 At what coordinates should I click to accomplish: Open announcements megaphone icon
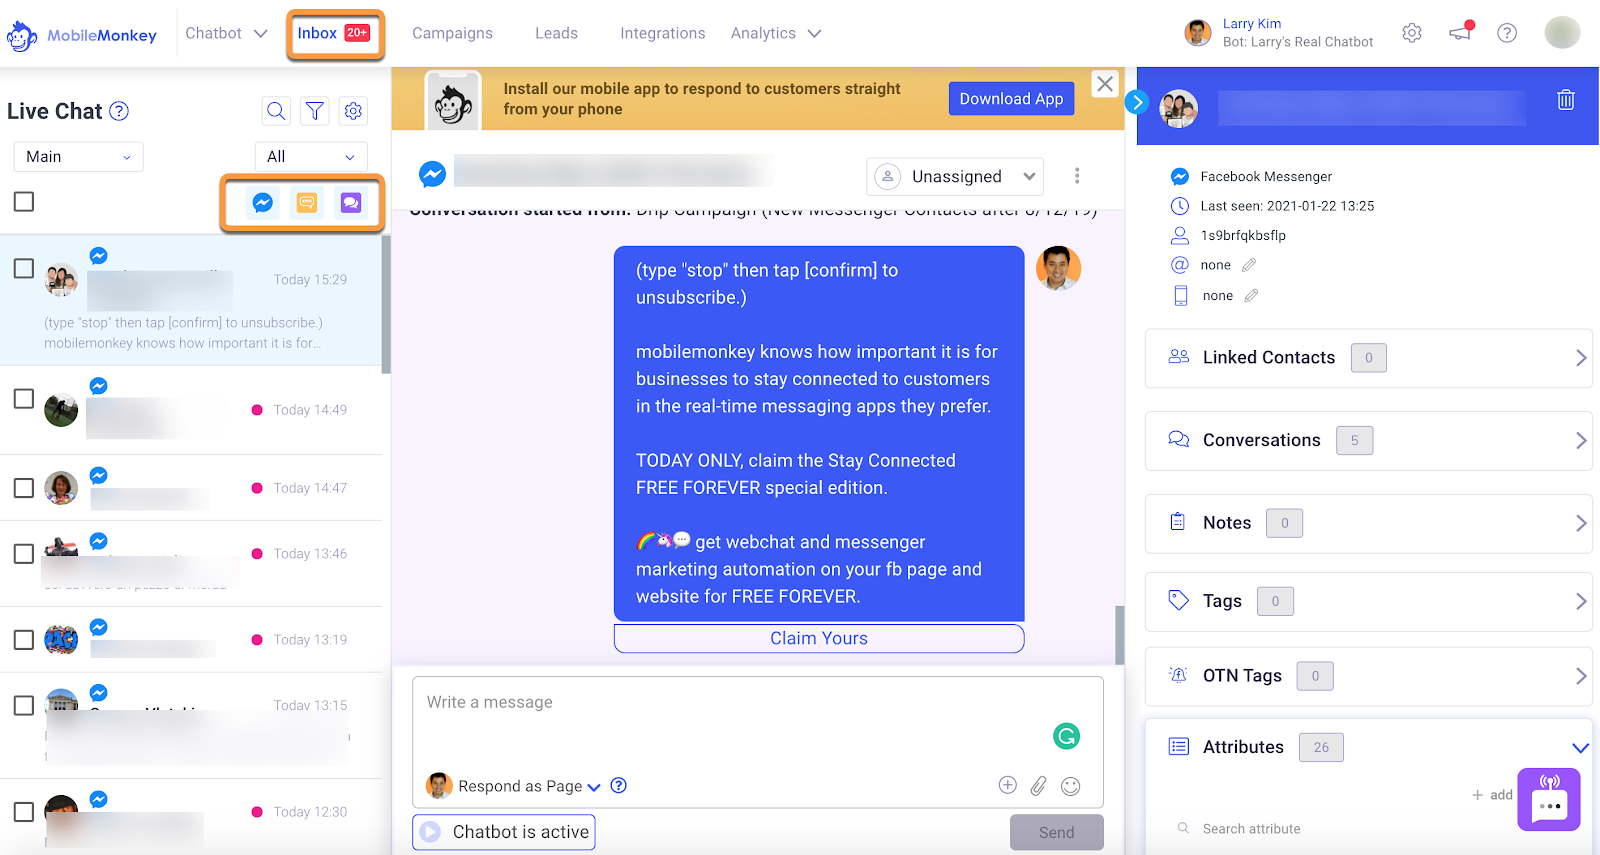1461,32
